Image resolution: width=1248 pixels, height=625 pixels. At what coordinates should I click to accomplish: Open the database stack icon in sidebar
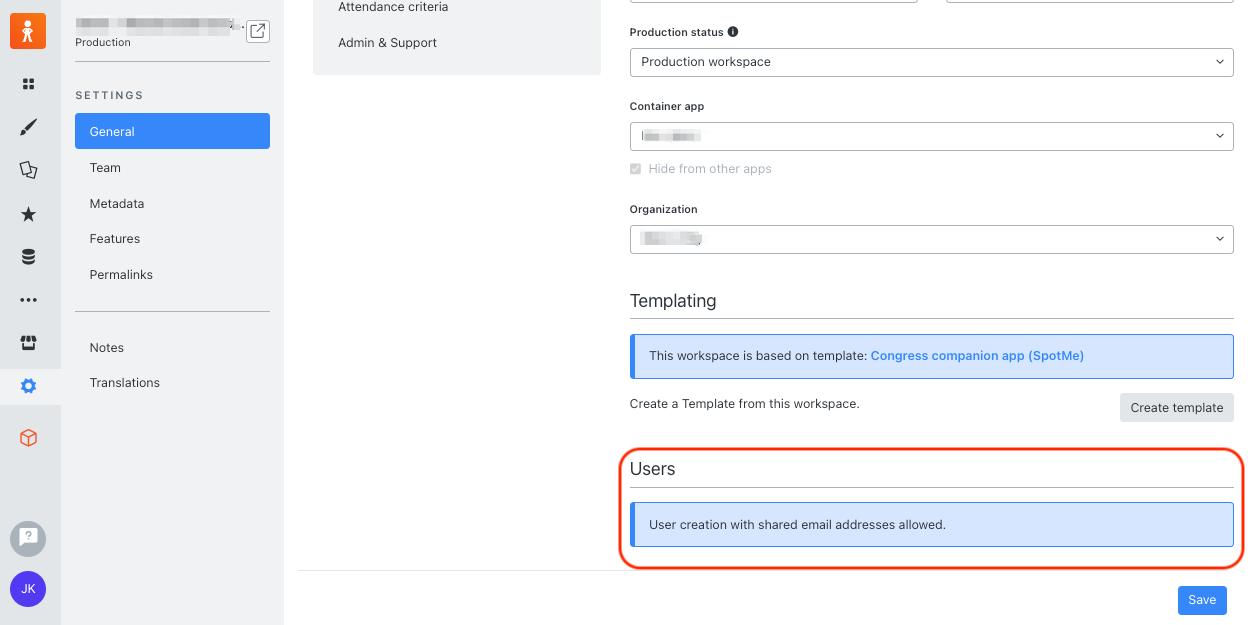pyautogui.click(x=29, y=257)
